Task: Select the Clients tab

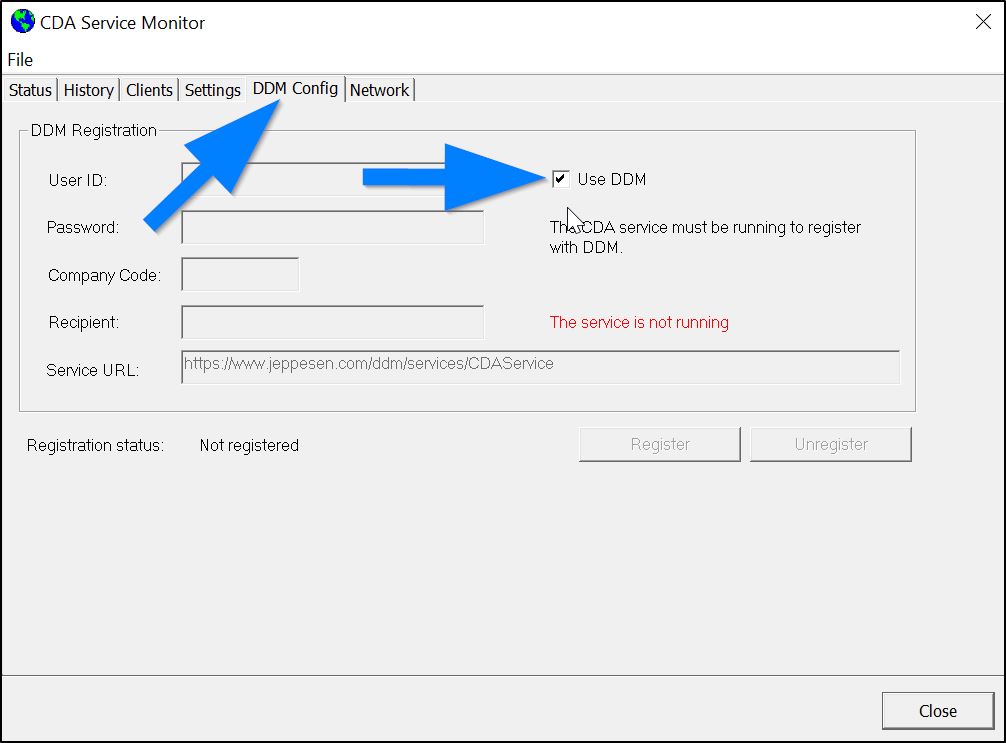Action: pyautogui.click(x=148, y=89)
